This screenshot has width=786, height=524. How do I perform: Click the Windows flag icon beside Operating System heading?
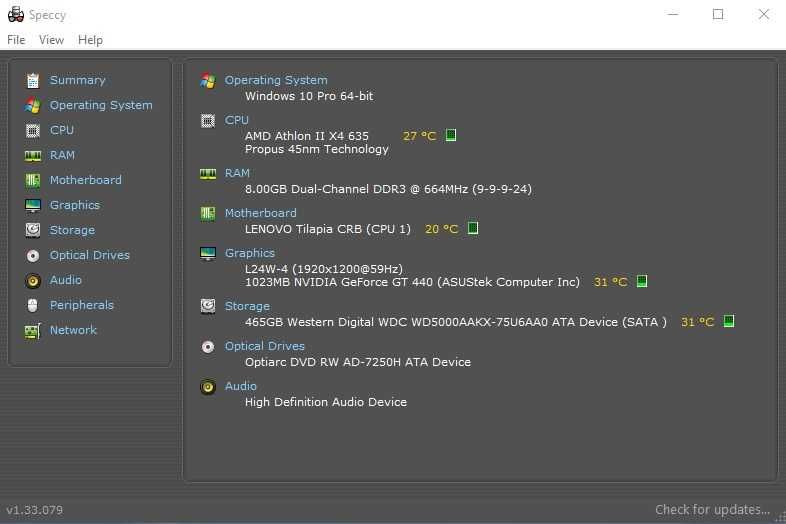[208, 80]
